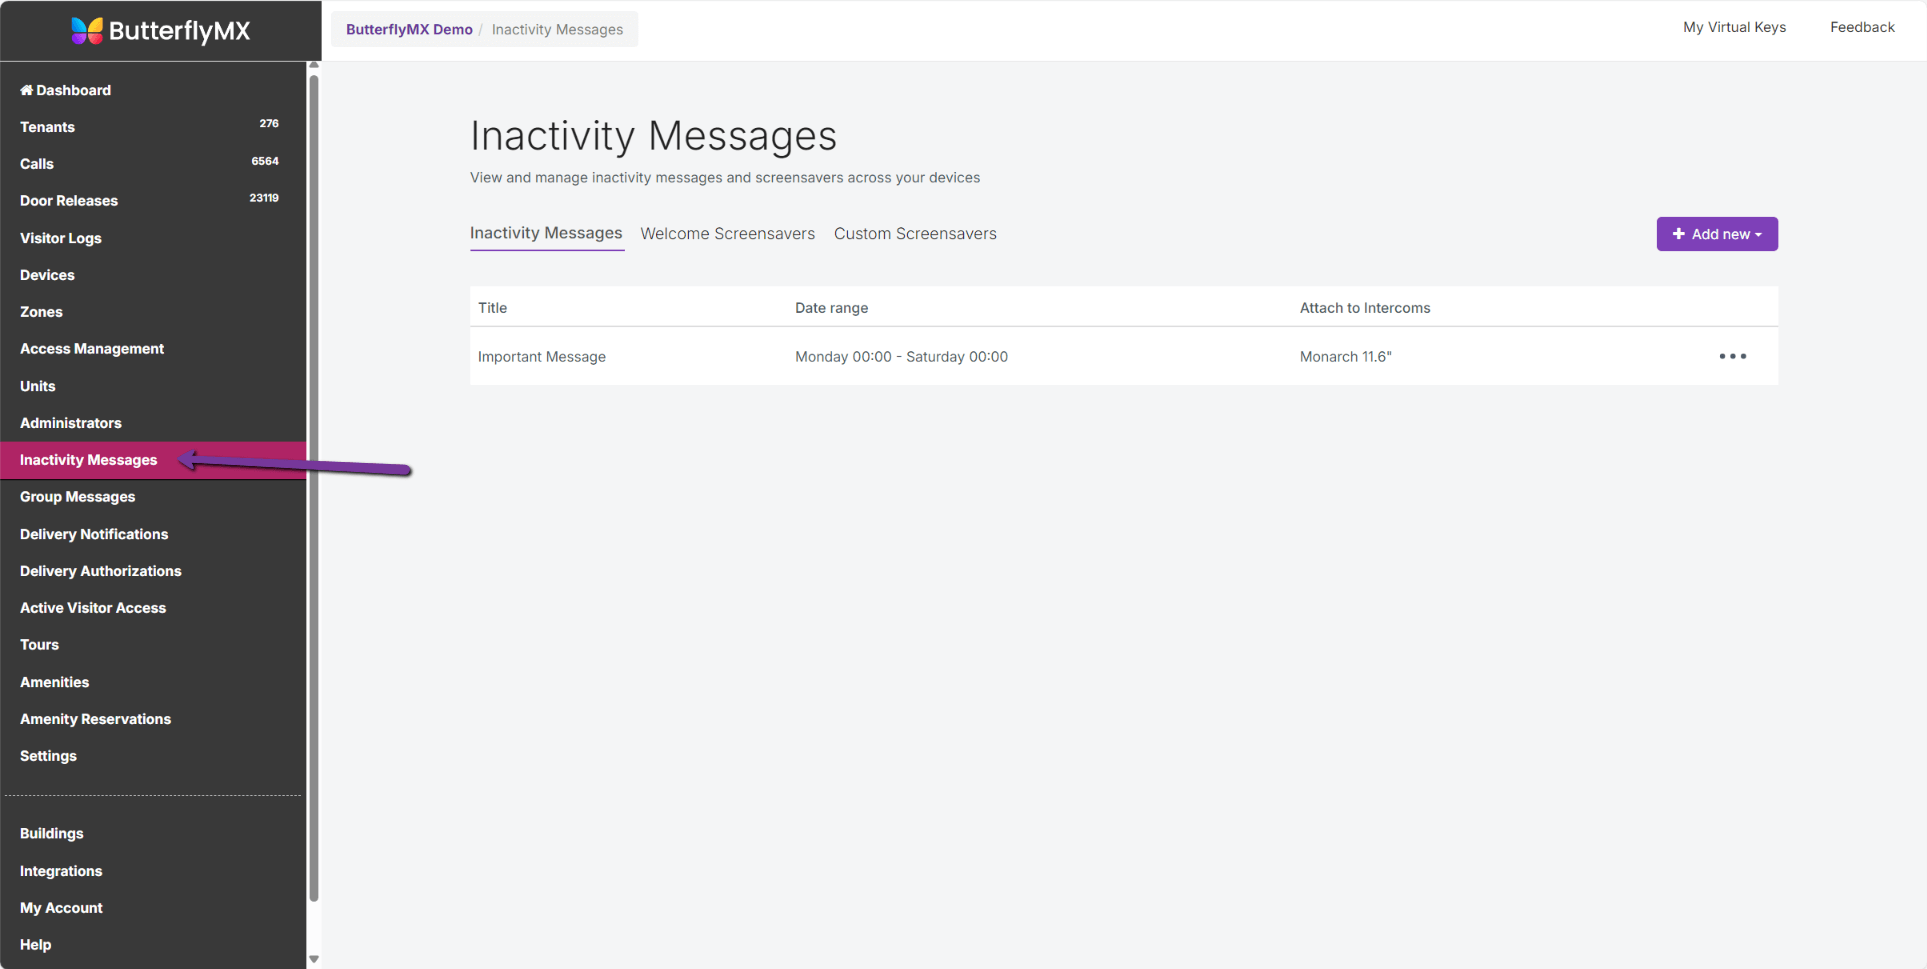Select the Dashboard home icon
Screen dimensions: 1927x969
click(25, 90)
